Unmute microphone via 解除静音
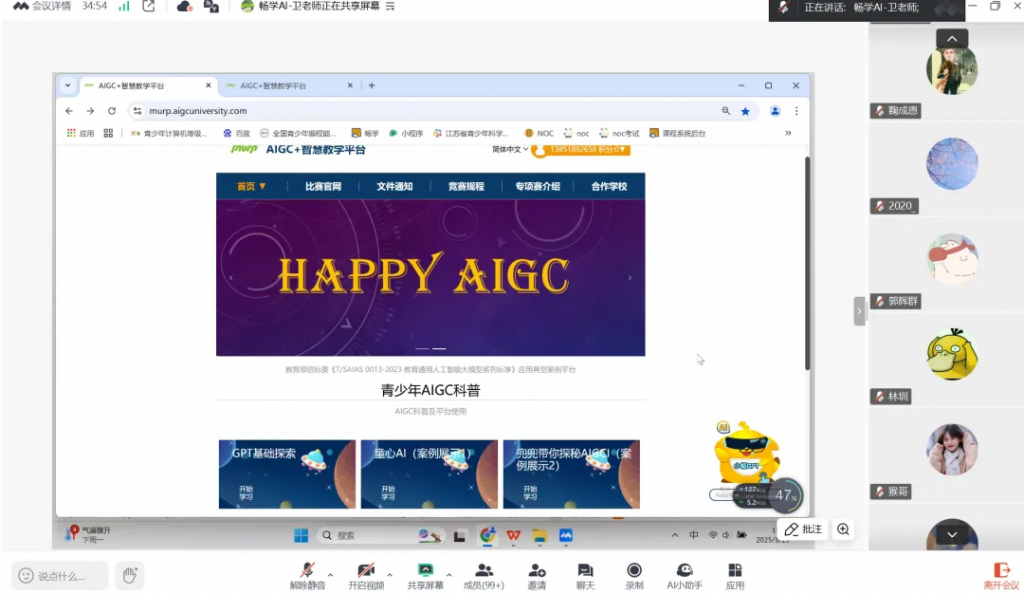Screen dimensions: 1024x594 [x=307, y=576]
